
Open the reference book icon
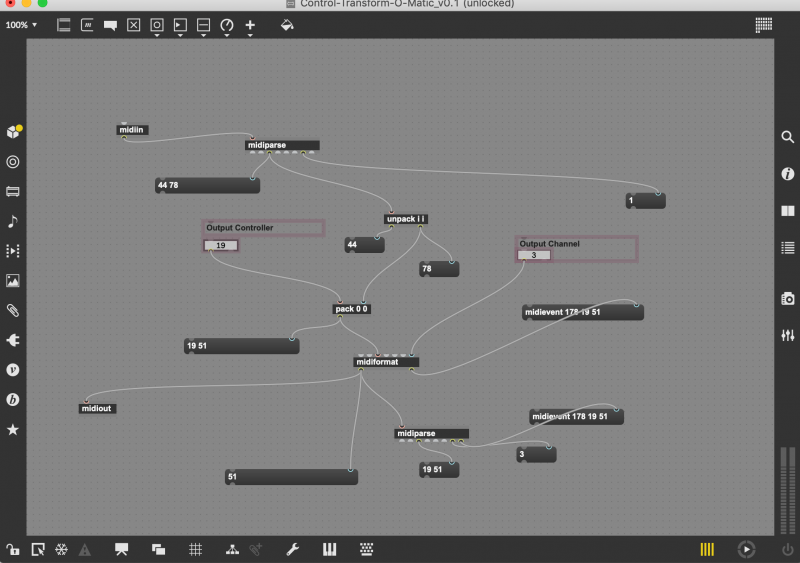click(788, 211)
